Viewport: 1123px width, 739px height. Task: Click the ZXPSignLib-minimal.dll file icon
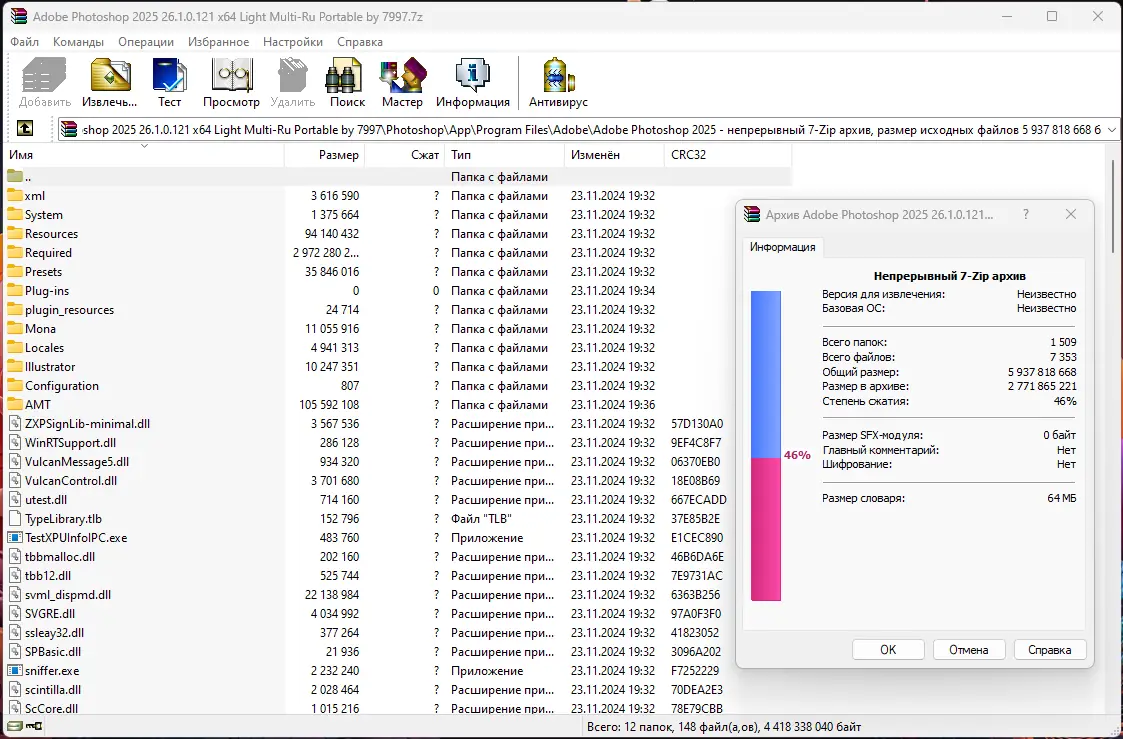(x=15, y=423)
